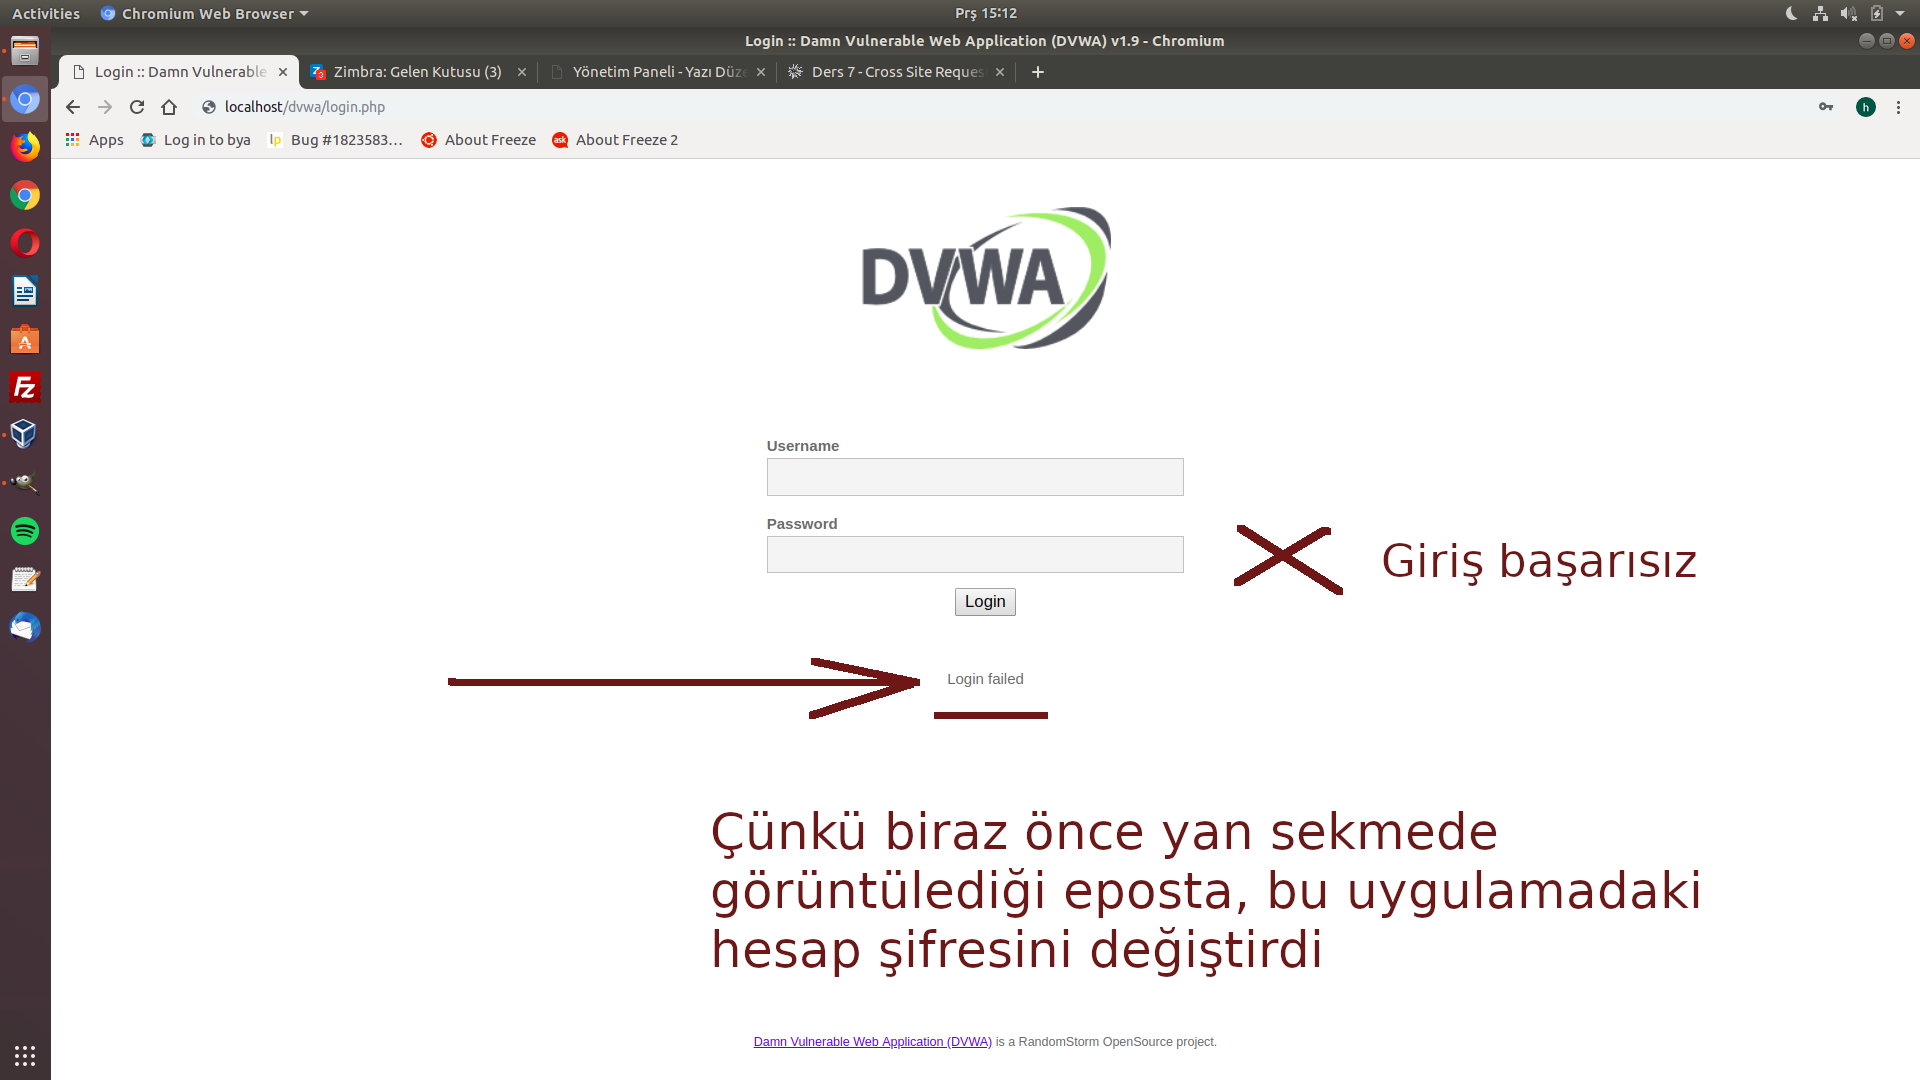
Task: Open Damn Vulnerable Web Application footer link
Action: (x=872, y=1042)
